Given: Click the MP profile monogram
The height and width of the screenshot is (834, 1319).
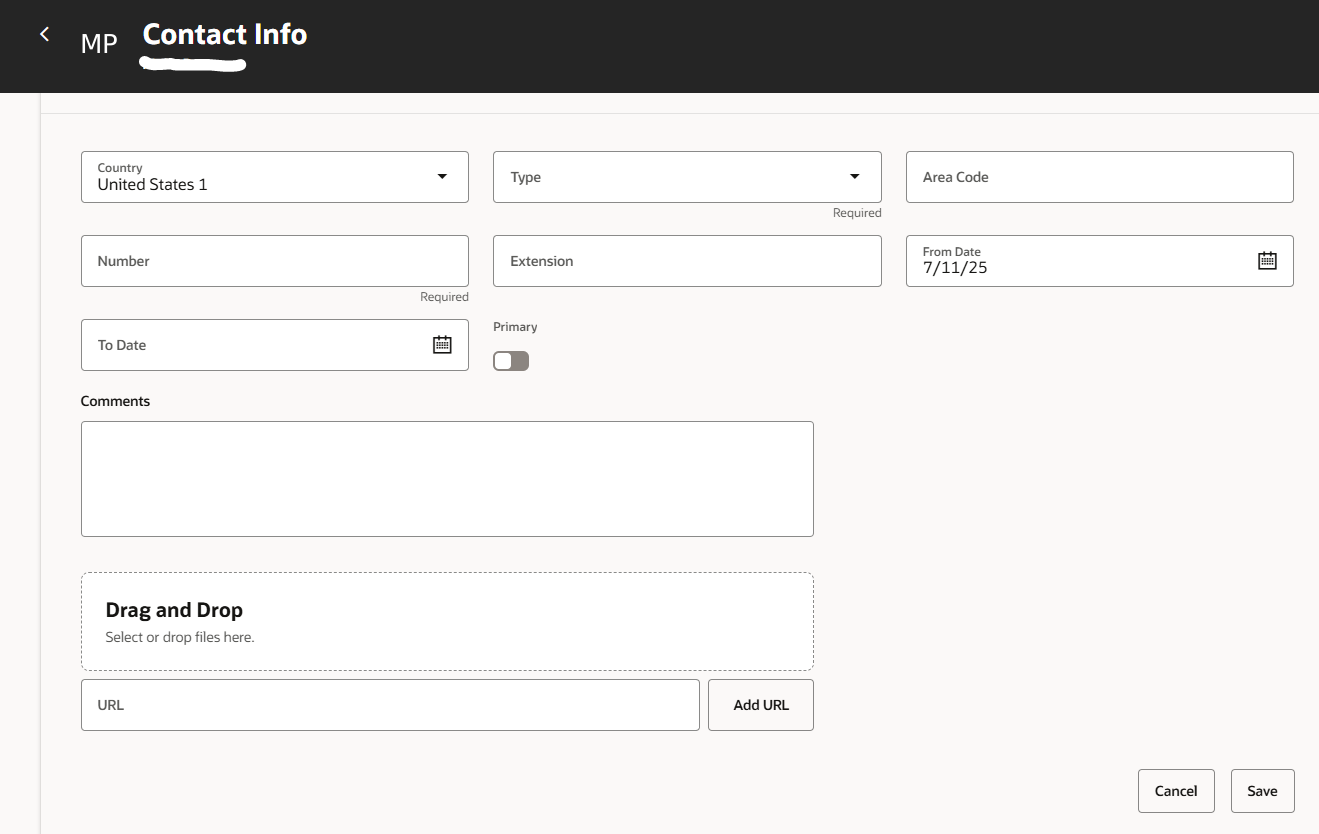Looking at the screenshot, I should 97,43.
